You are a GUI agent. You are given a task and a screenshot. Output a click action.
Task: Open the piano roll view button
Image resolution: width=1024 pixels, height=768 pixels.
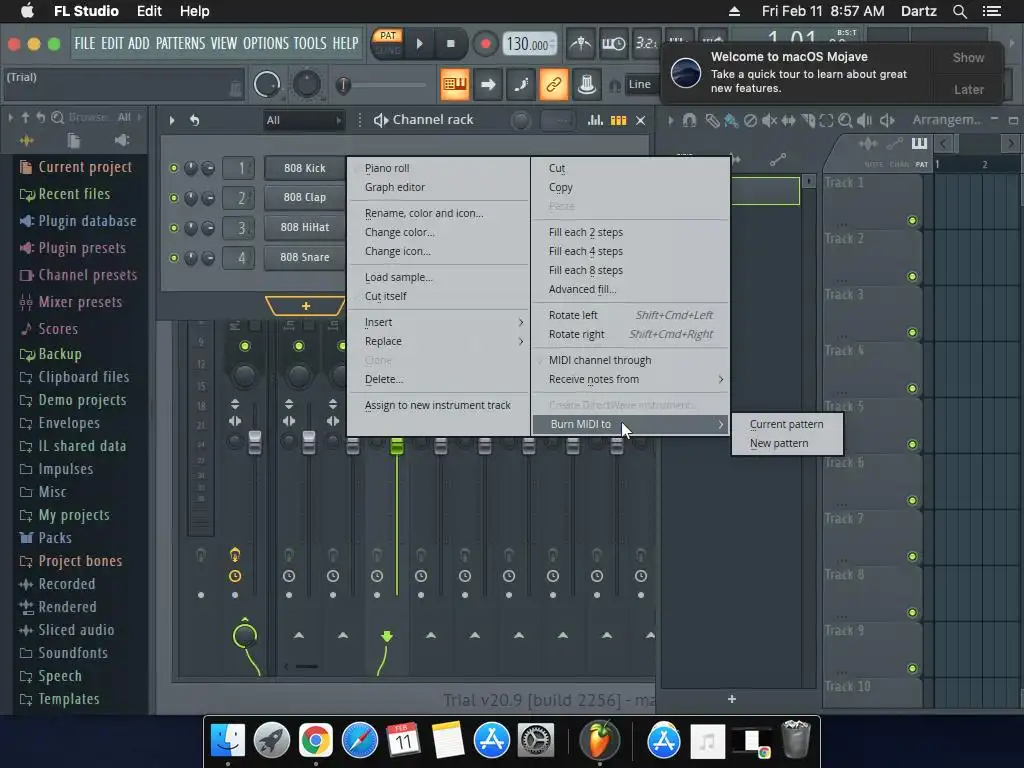pyautogui.click(x=455, y=84)
